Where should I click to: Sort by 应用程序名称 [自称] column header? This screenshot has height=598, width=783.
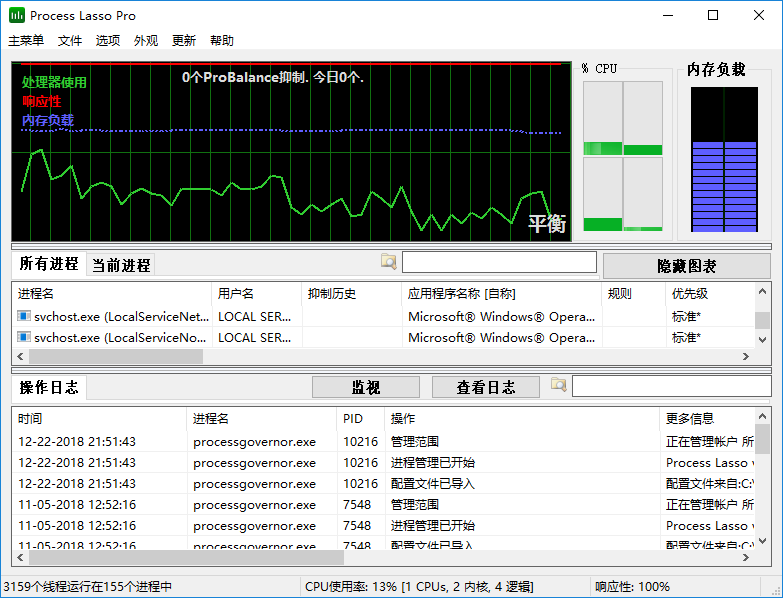(501, 294)
